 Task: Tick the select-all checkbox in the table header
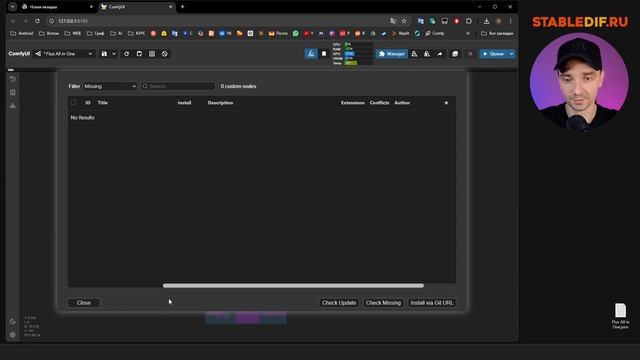tap(73, 102)
